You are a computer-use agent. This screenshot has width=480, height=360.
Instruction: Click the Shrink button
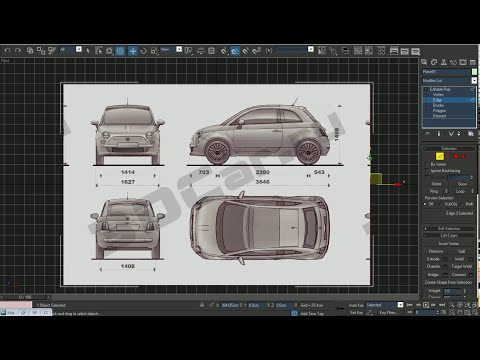(436, 184)
